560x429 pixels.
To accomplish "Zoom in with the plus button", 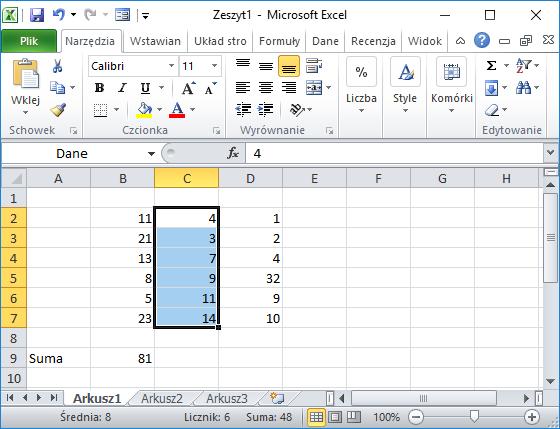I will [532, 417].
